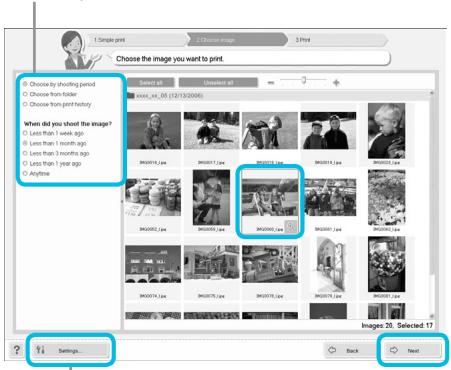Click the 'Choose the image you want to print' message
This screenshot has width=451, height=370.
(170, 59)
